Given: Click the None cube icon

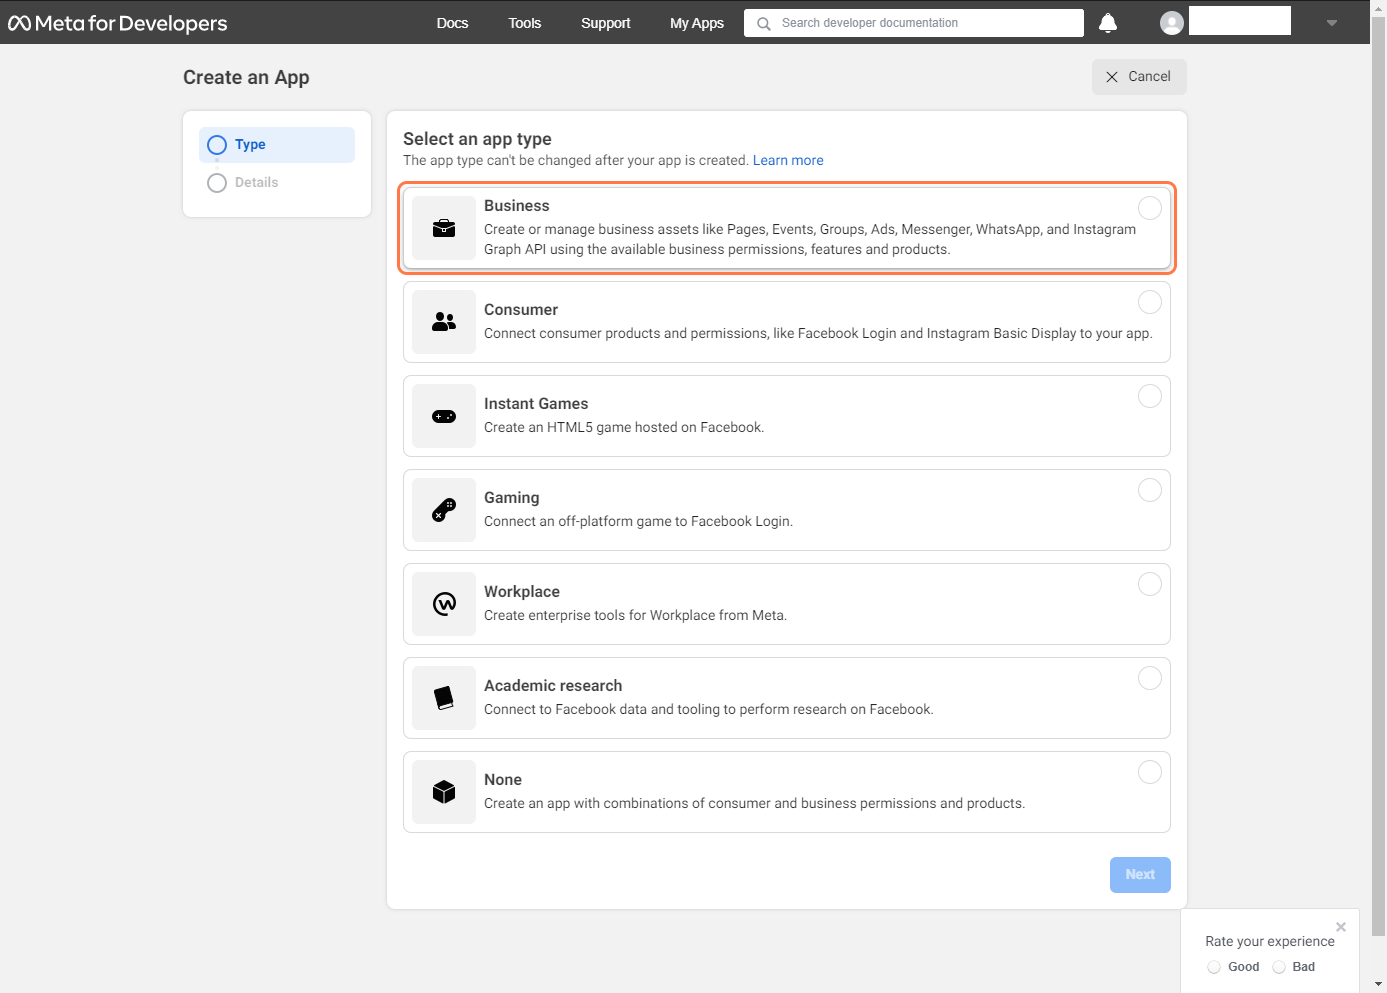Looking at the screenshot, I should (x=444, y=792).
